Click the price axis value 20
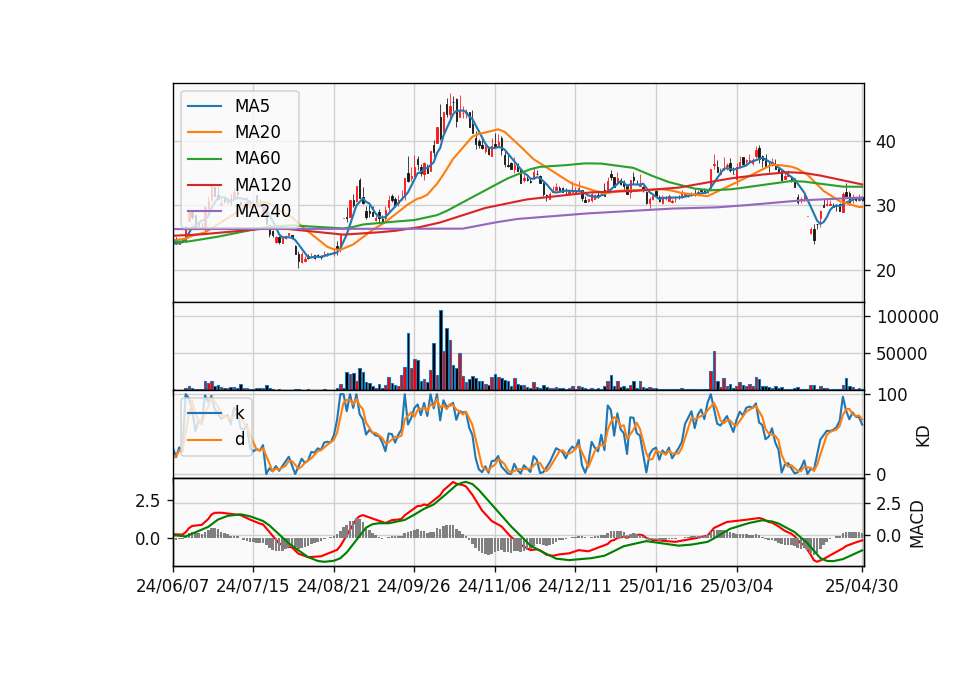This screenshot has height=690, width=960. (x=886, y=271)
